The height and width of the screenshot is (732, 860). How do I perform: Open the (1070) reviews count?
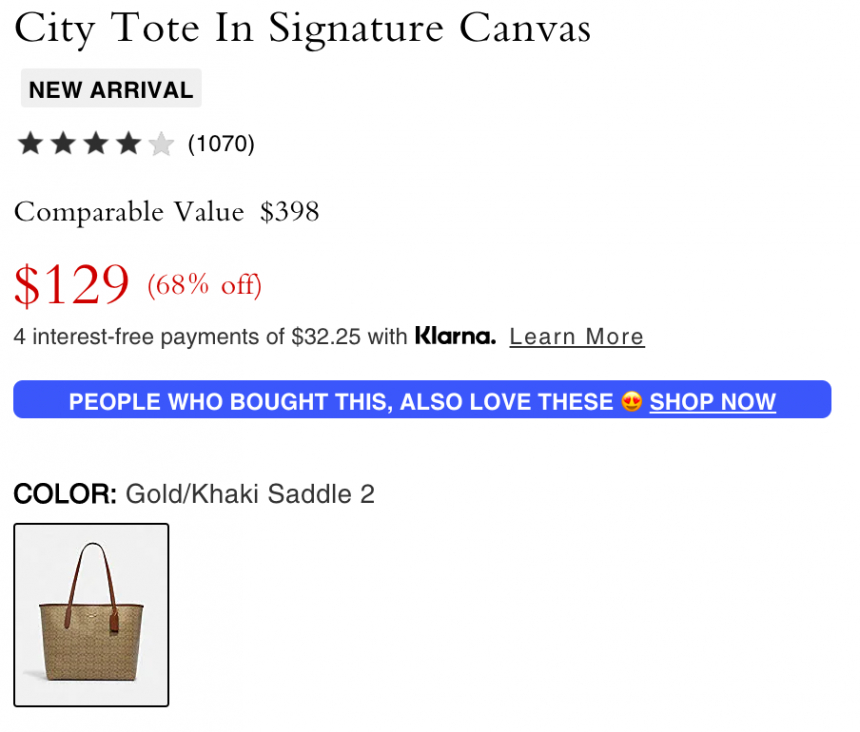[221, 144]
